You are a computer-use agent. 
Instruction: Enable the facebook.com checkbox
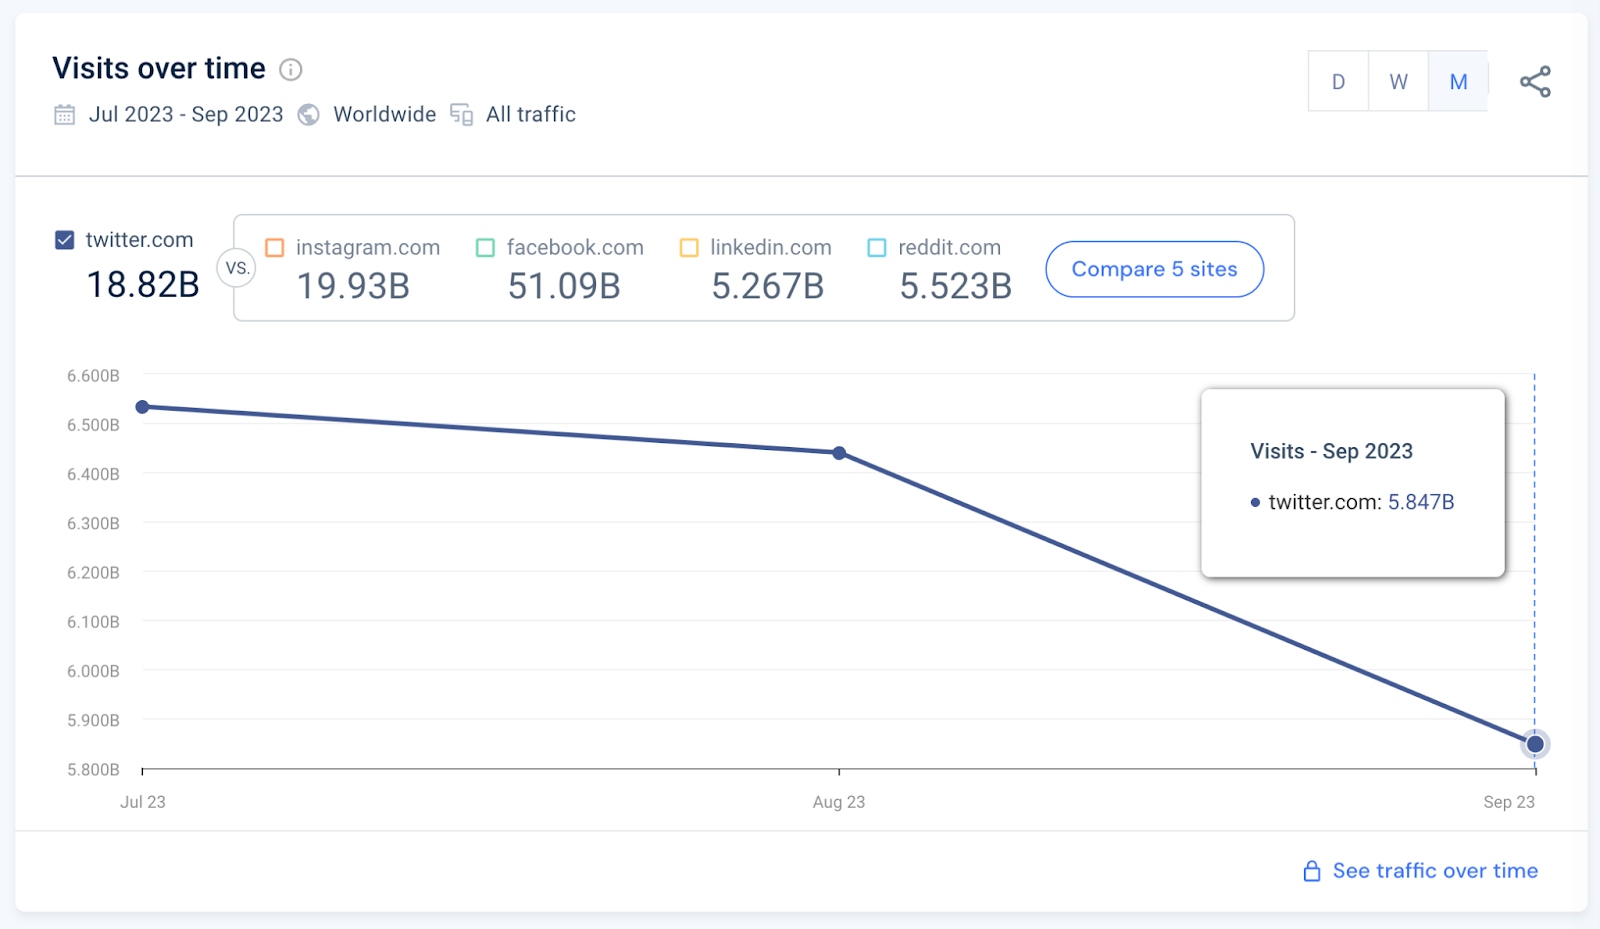(486, 247)
